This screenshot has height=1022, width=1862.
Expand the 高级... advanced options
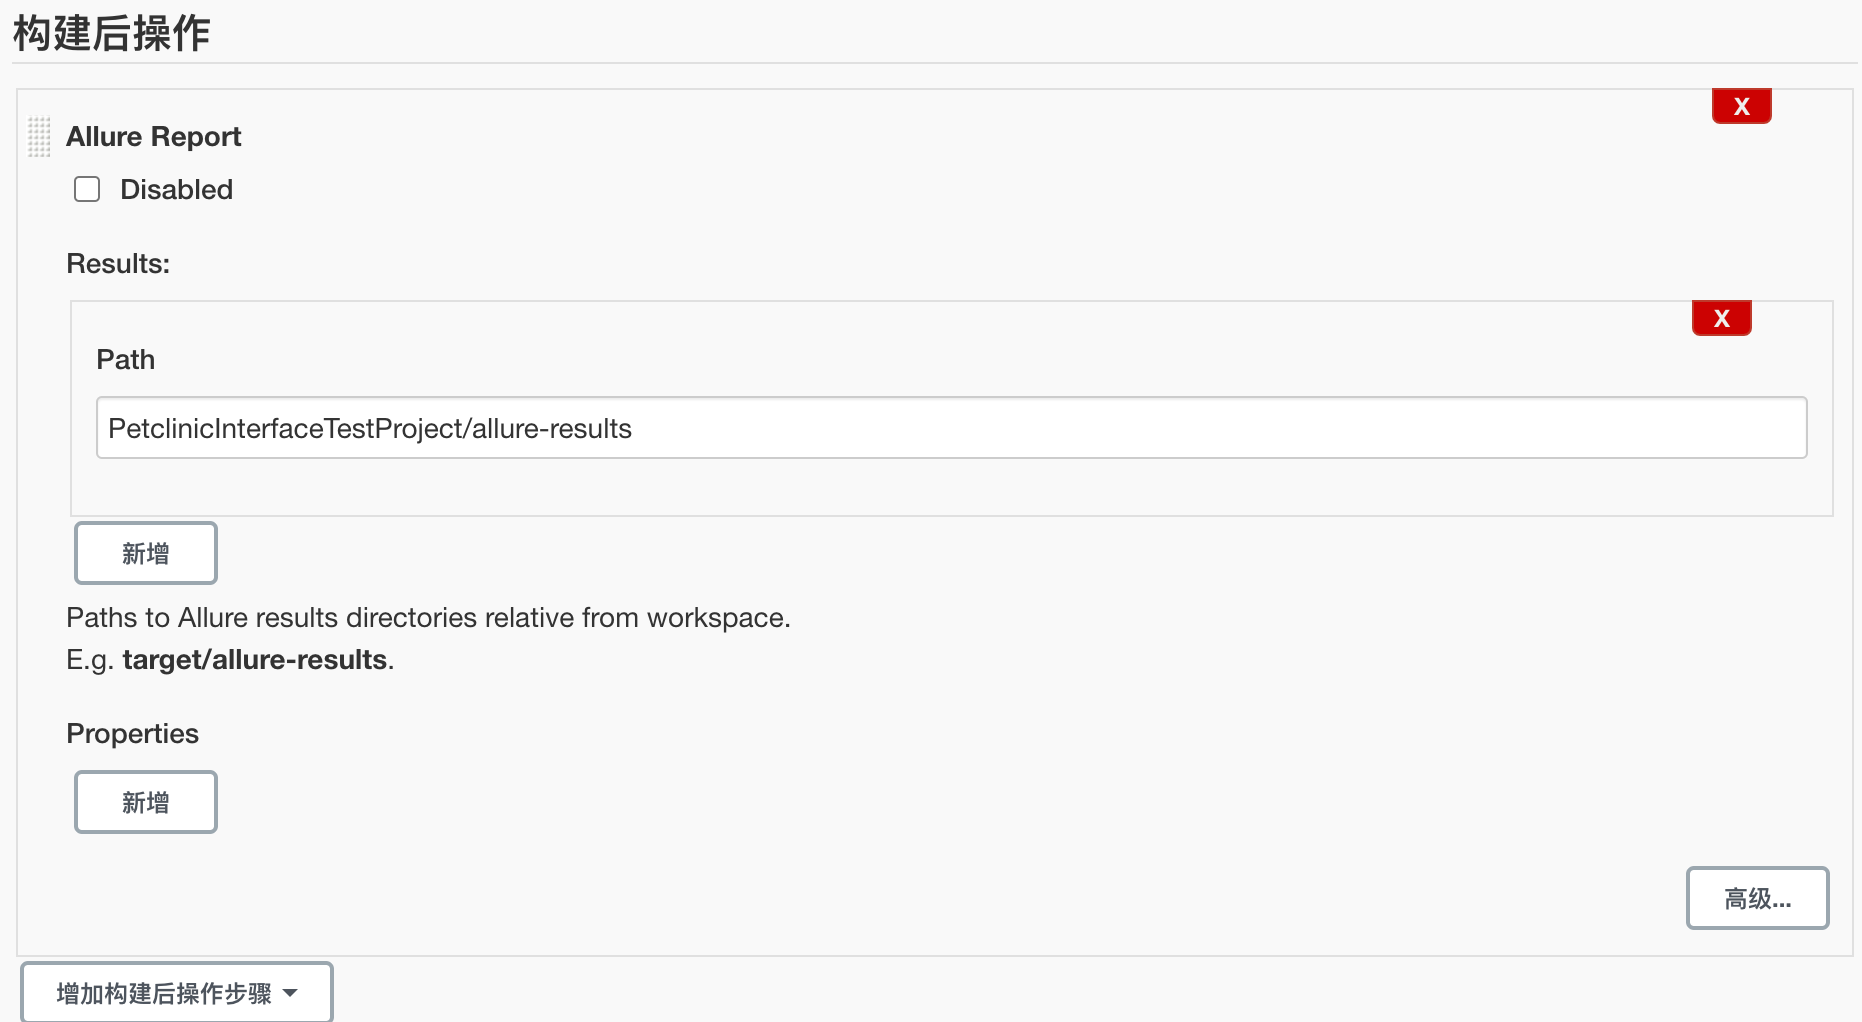1757,898
